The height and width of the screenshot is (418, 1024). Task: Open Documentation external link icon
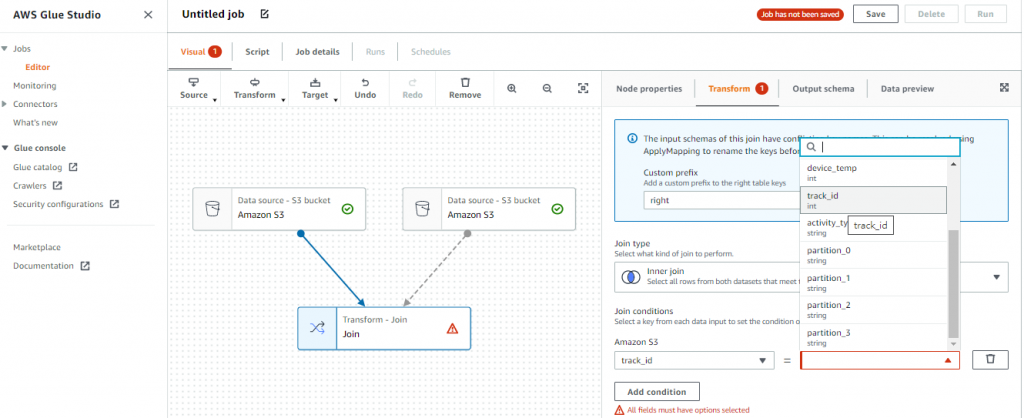pyautogui.click(x=85, y=266)
